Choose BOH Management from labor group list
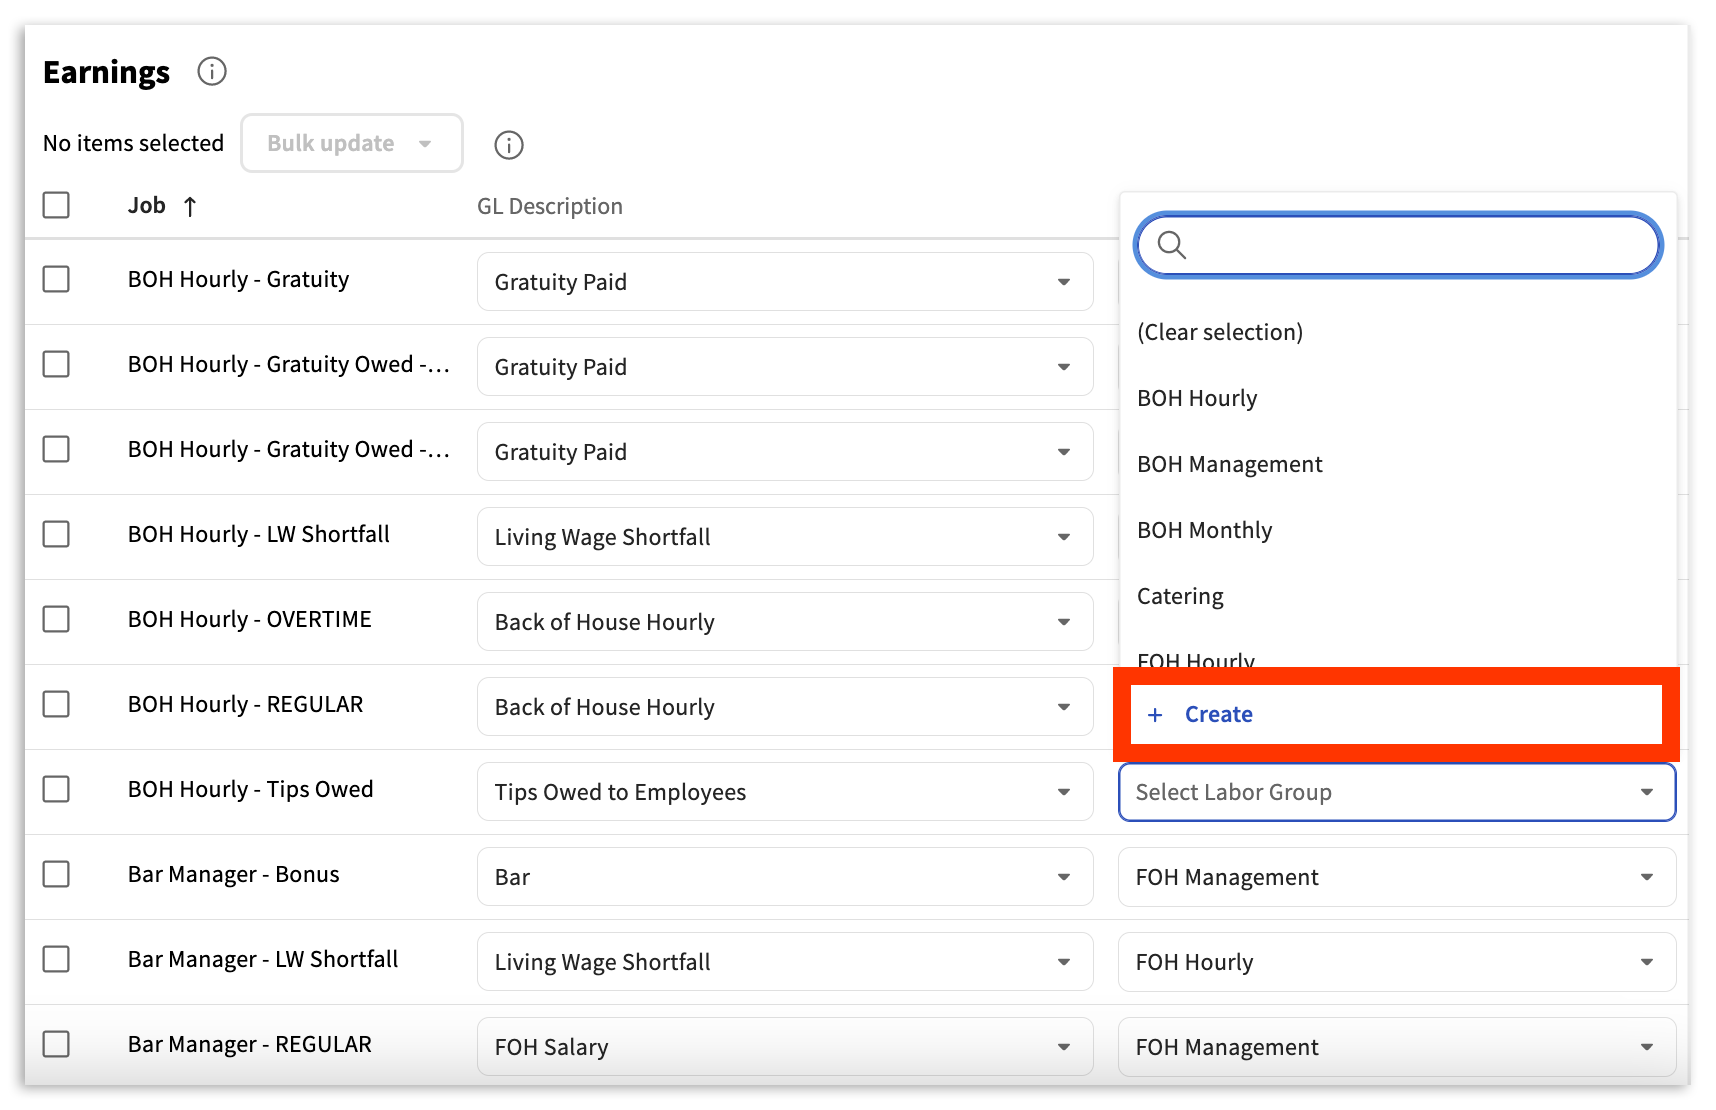Viewport: 1716px width, 1110px height. [x=1229, y=464]
